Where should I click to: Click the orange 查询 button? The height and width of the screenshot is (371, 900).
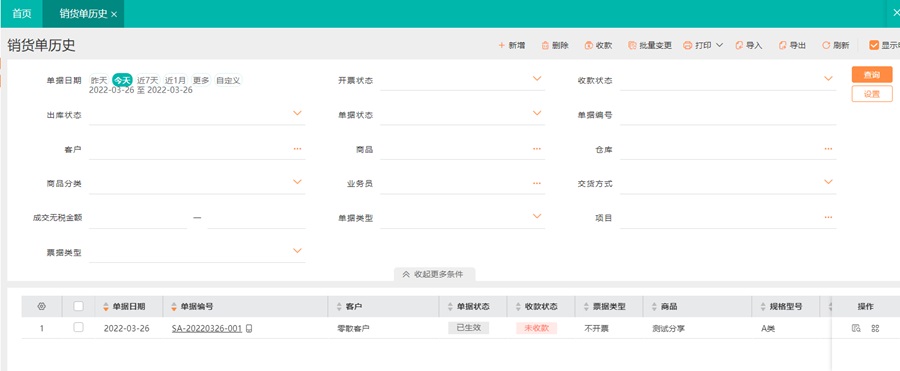coord(872,75)
